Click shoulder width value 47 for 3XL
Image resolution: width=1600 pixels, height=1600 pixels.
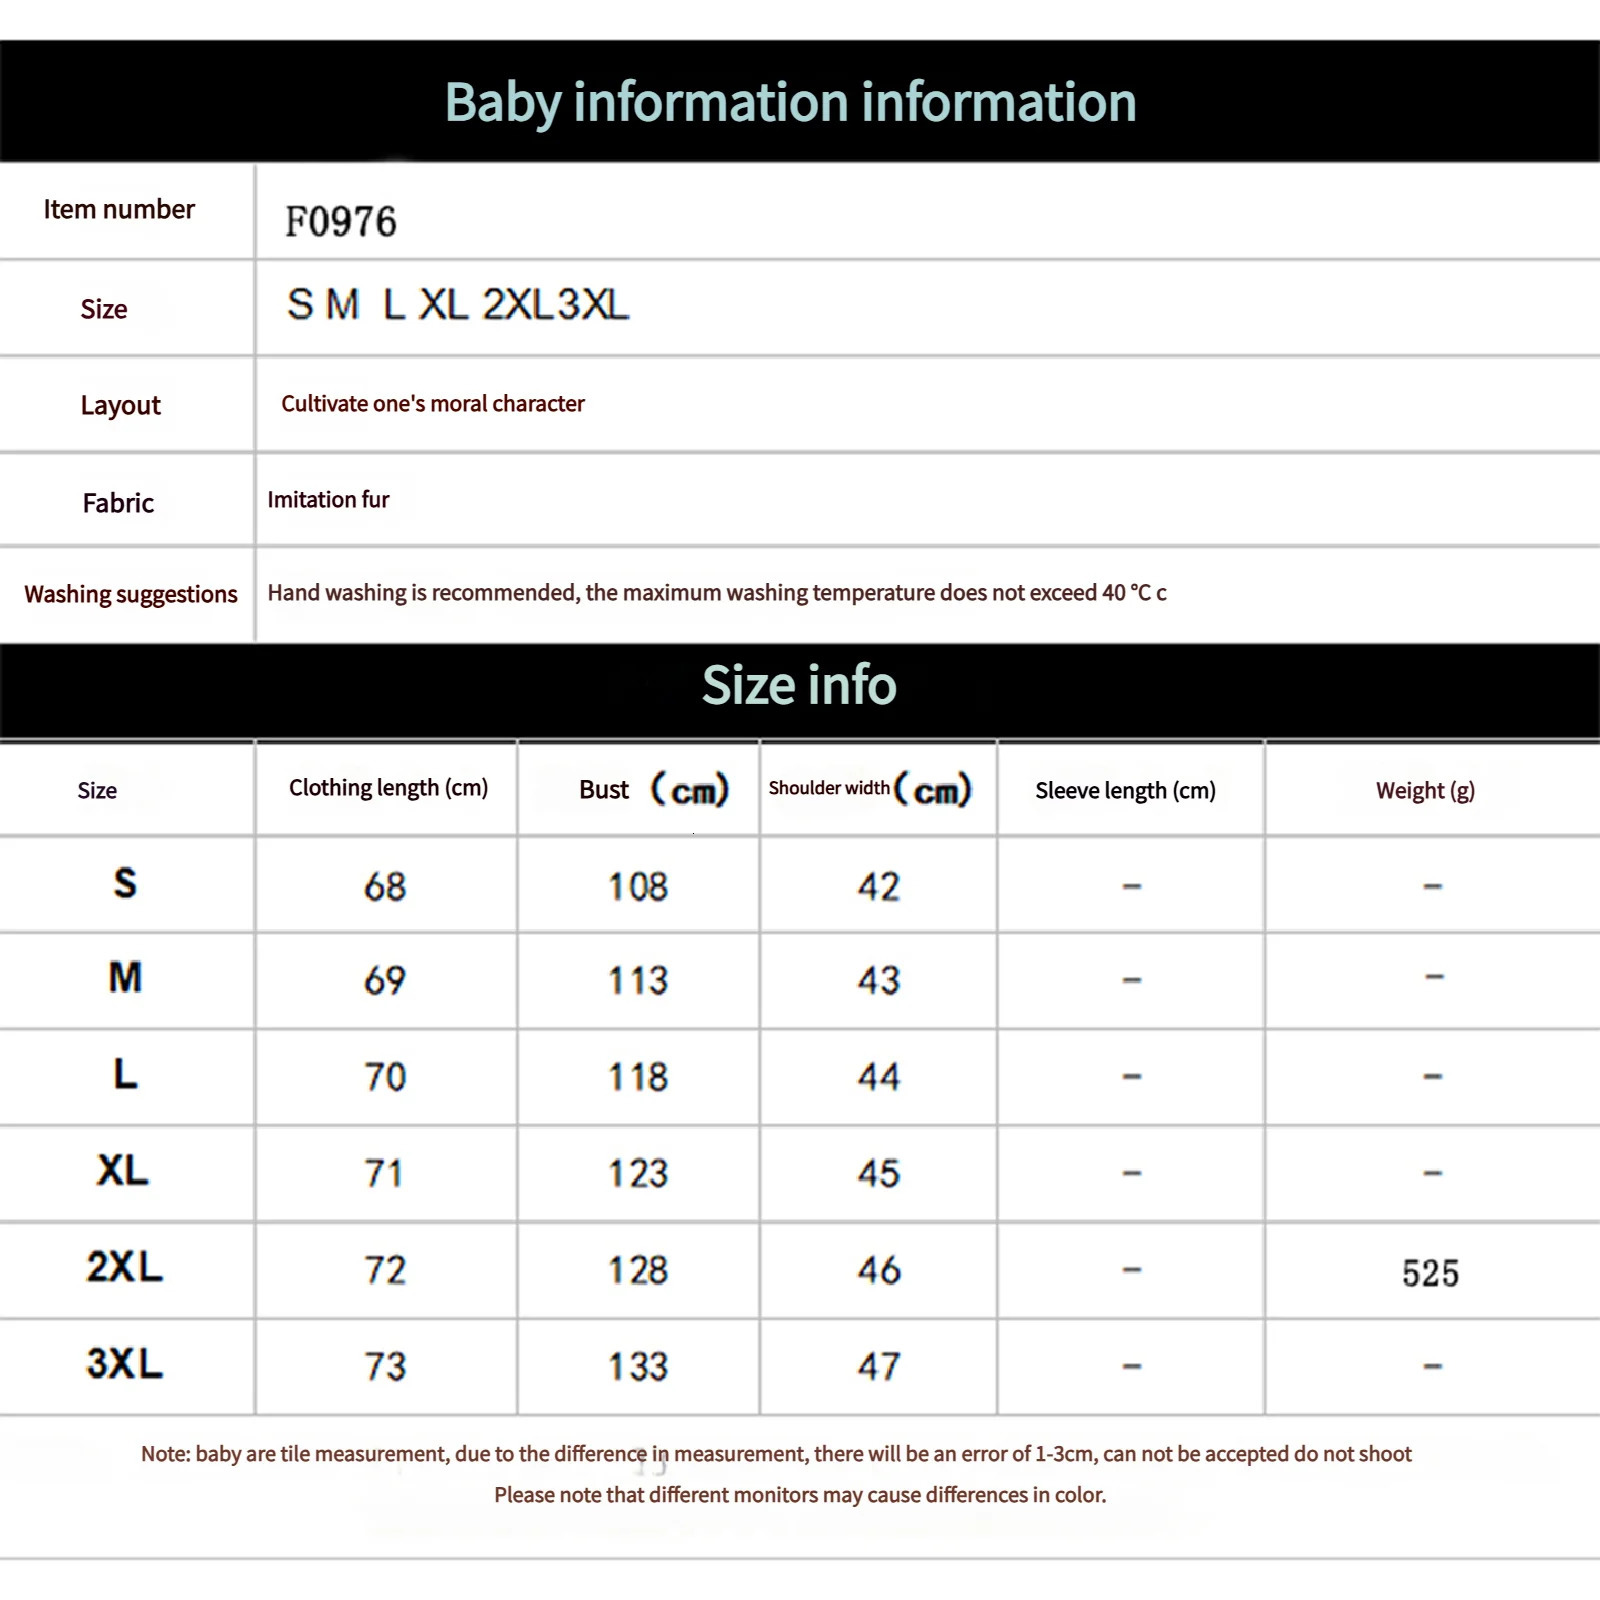(879, 1367)
